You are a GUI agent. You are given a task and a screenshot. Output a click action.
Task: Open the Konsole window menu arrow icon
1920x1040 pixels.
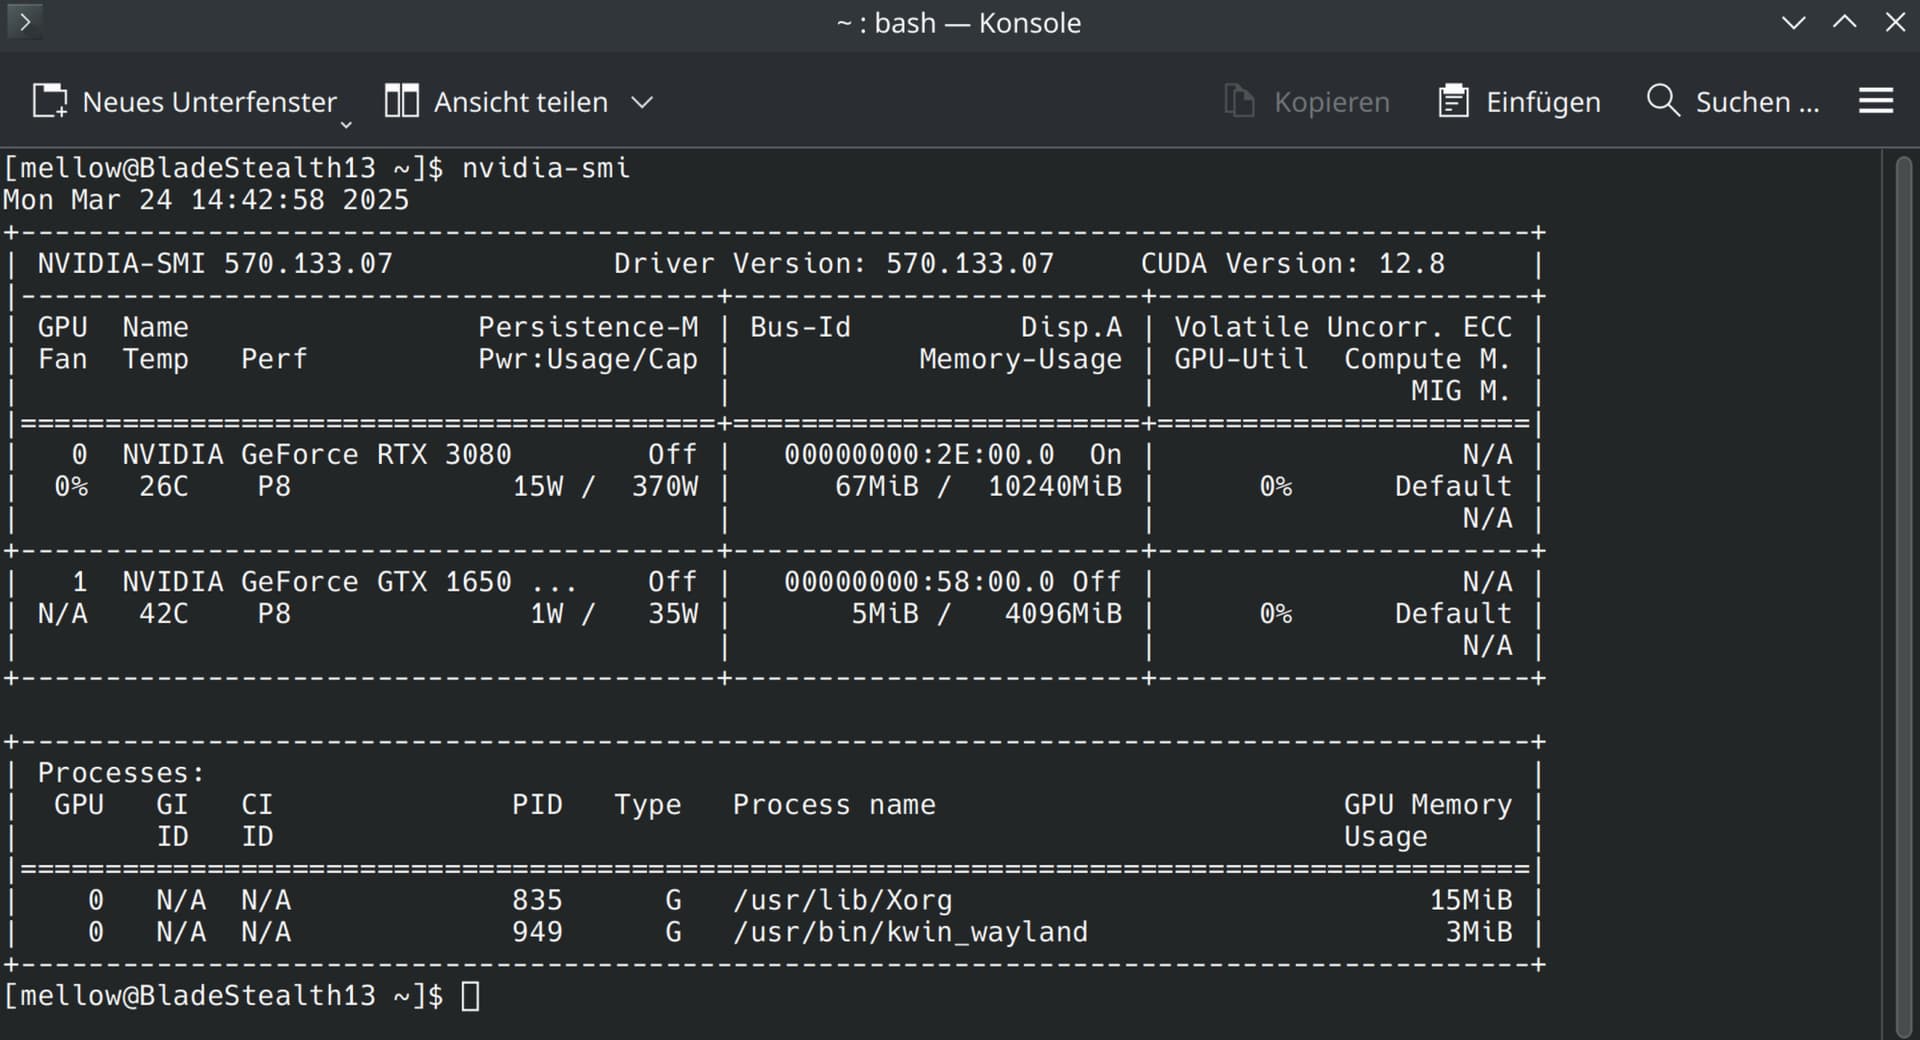[24, 21]
